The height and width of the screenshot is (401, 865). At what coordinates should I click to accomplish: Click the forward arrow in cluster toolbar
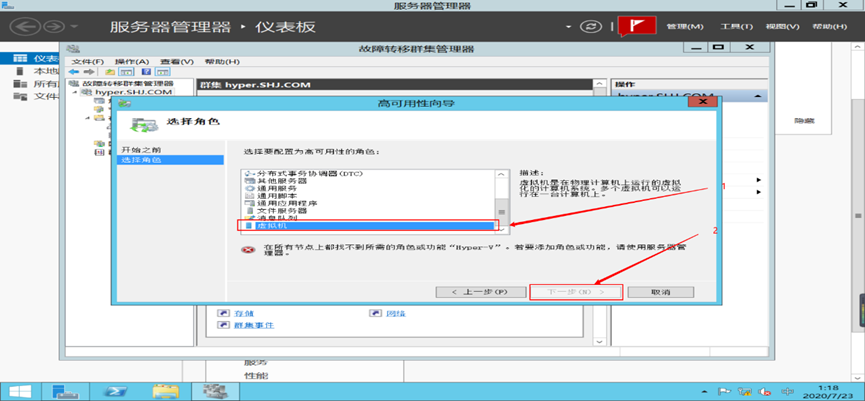(x=89, y=72)
